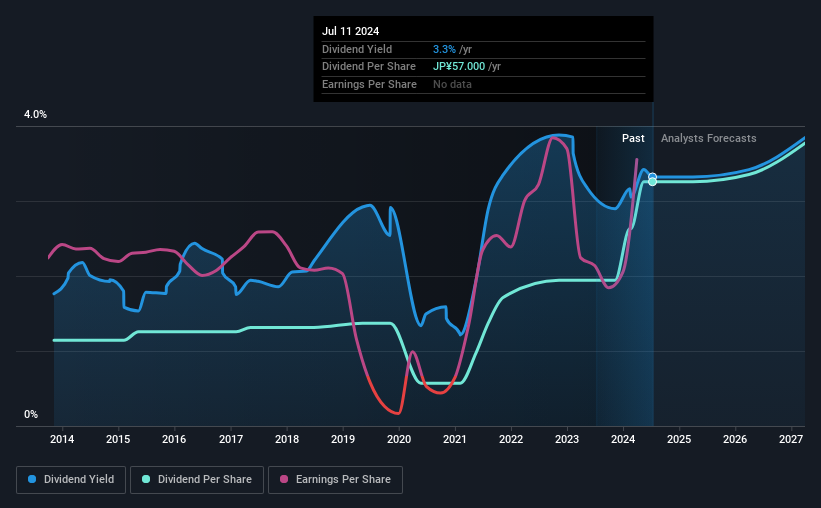Click the blue Dividend Yield legend dot
Screen dimensions: 821x508
(x=32, y=479)
